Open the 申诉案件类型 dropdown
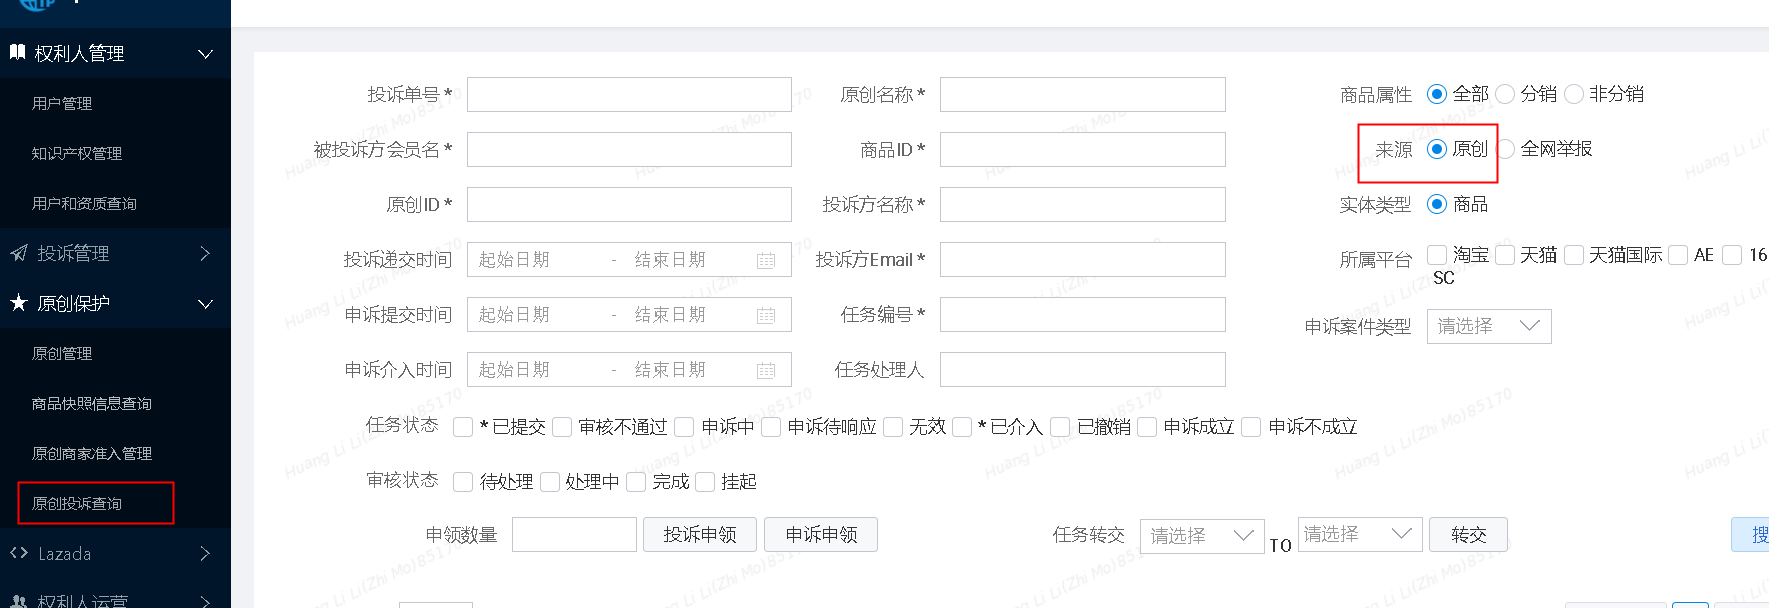Viewport: 1769px width, 608px height. tap(1488, 326)
